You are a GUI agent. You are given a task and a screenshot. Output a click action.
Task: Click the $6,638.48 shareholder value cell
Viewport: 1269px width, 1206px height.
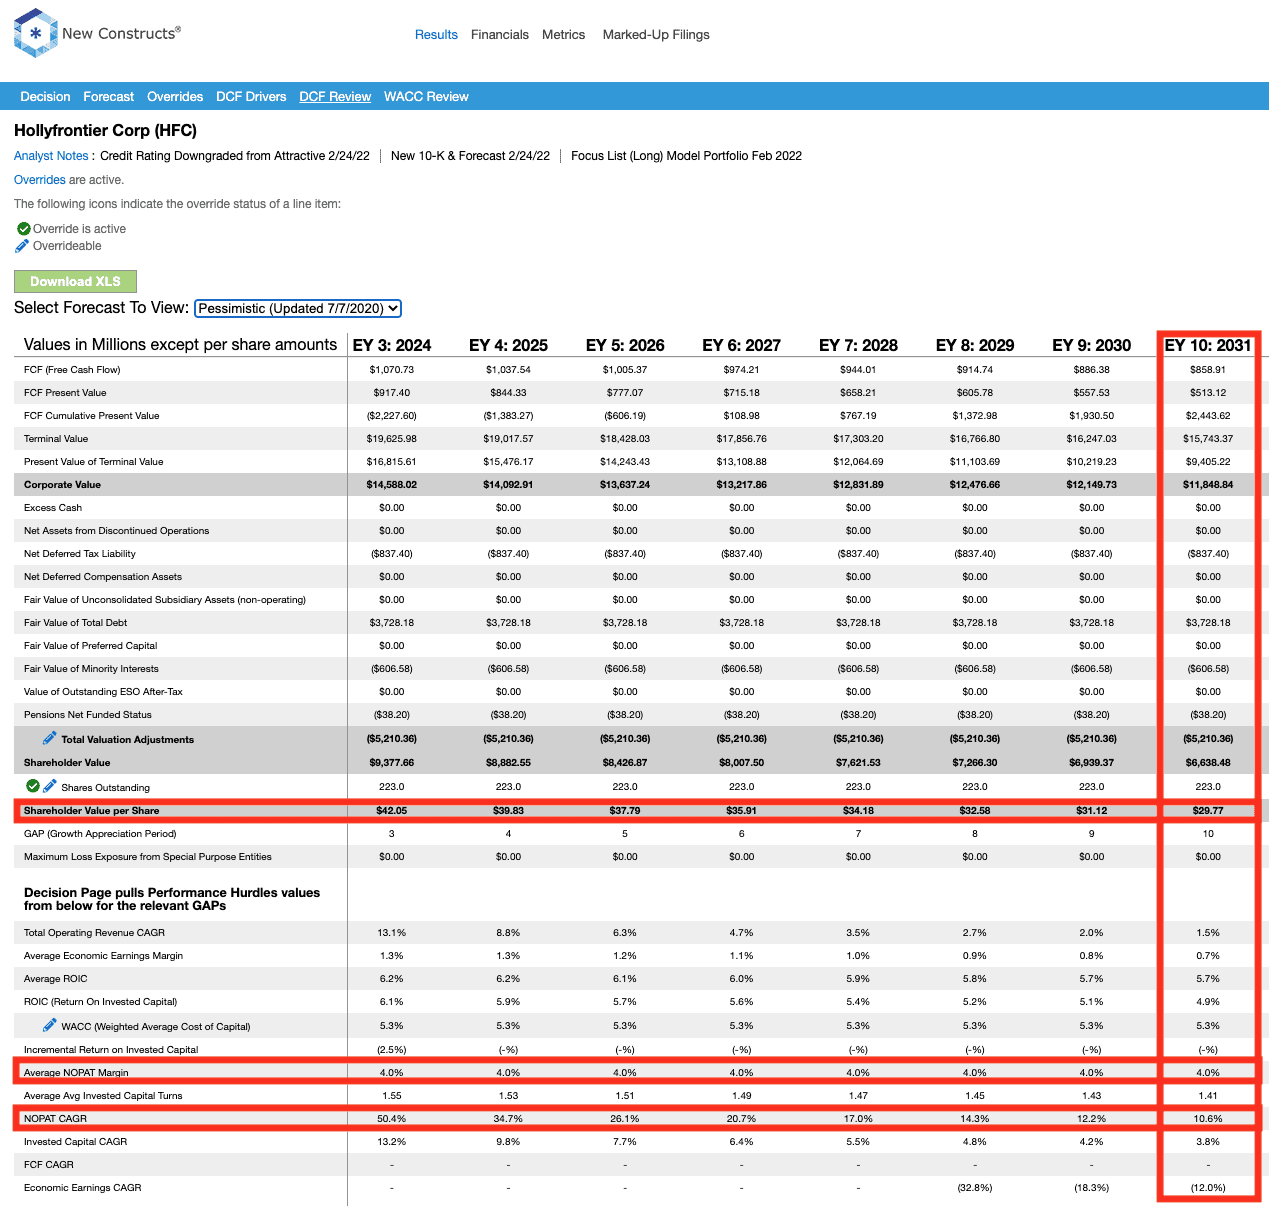(x=1208, y=762)
